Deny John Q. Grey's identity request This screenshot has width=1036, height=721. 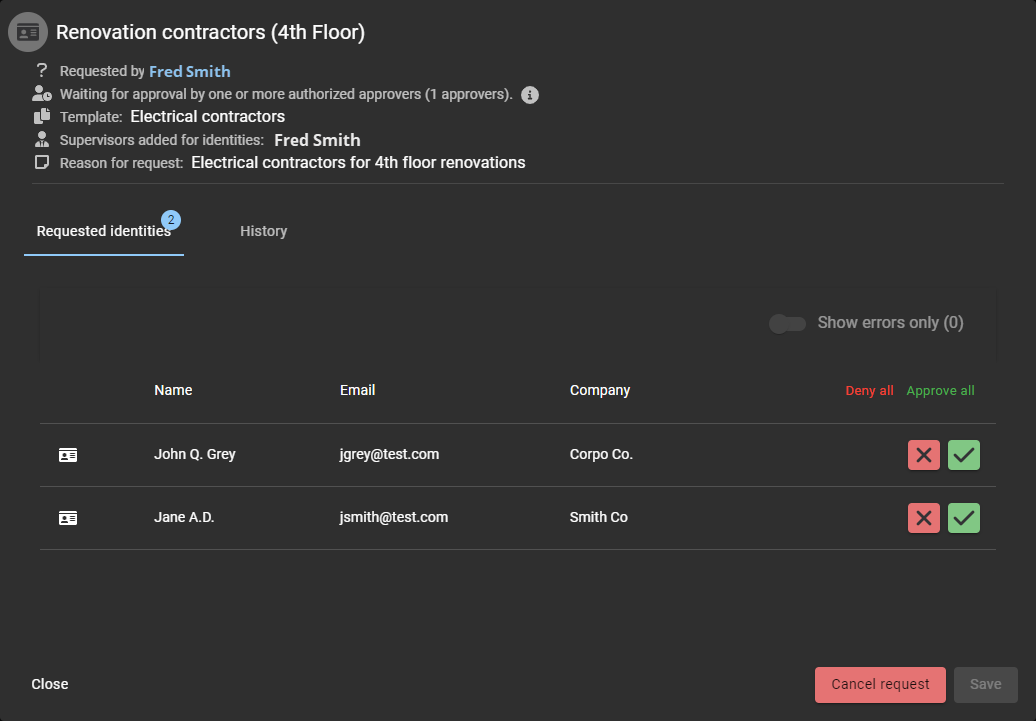point(923,455)
